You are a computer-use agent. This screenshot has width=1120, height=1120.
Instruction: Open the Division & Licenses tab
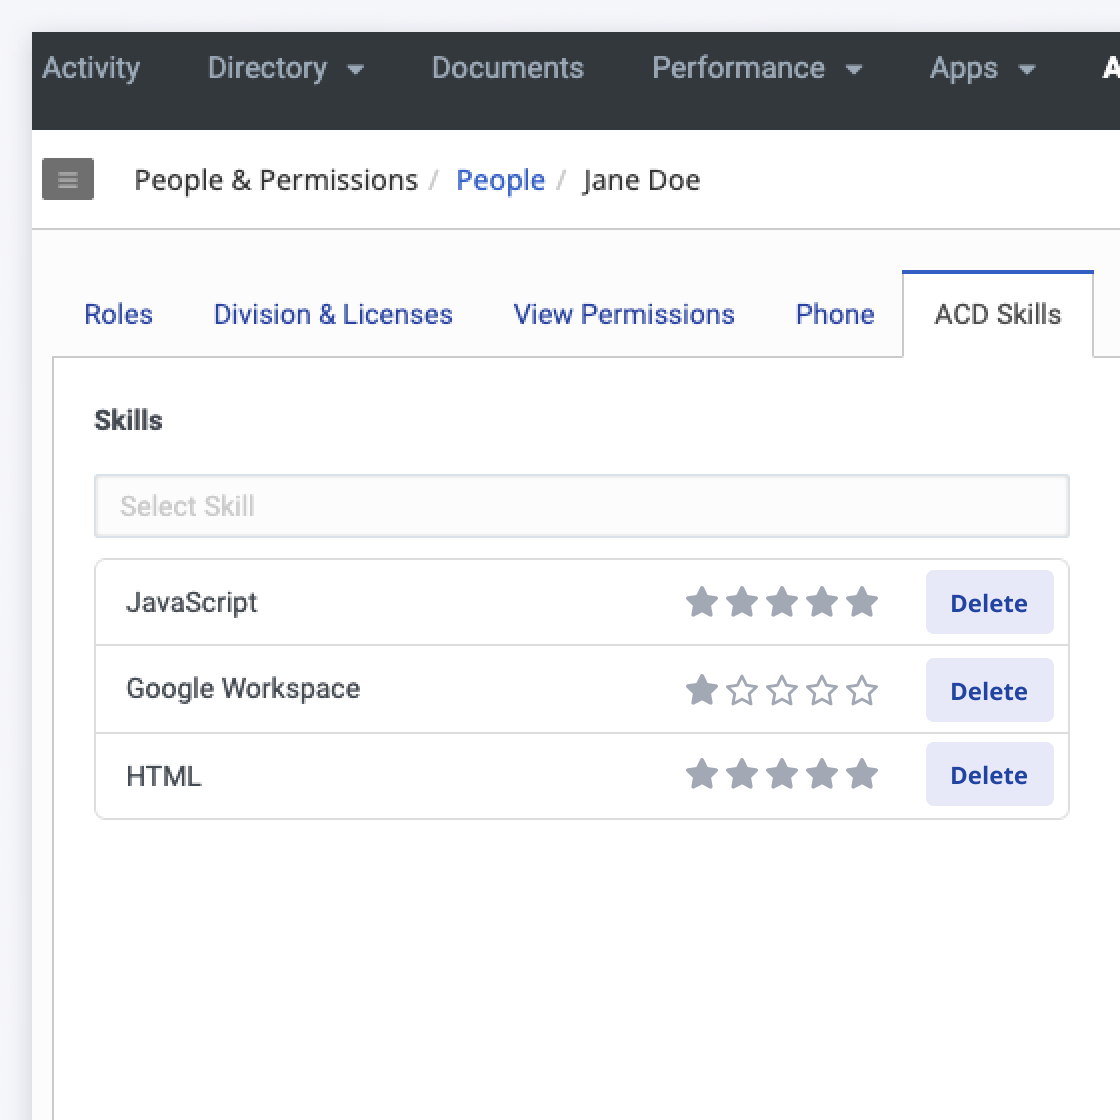[333, 314]
